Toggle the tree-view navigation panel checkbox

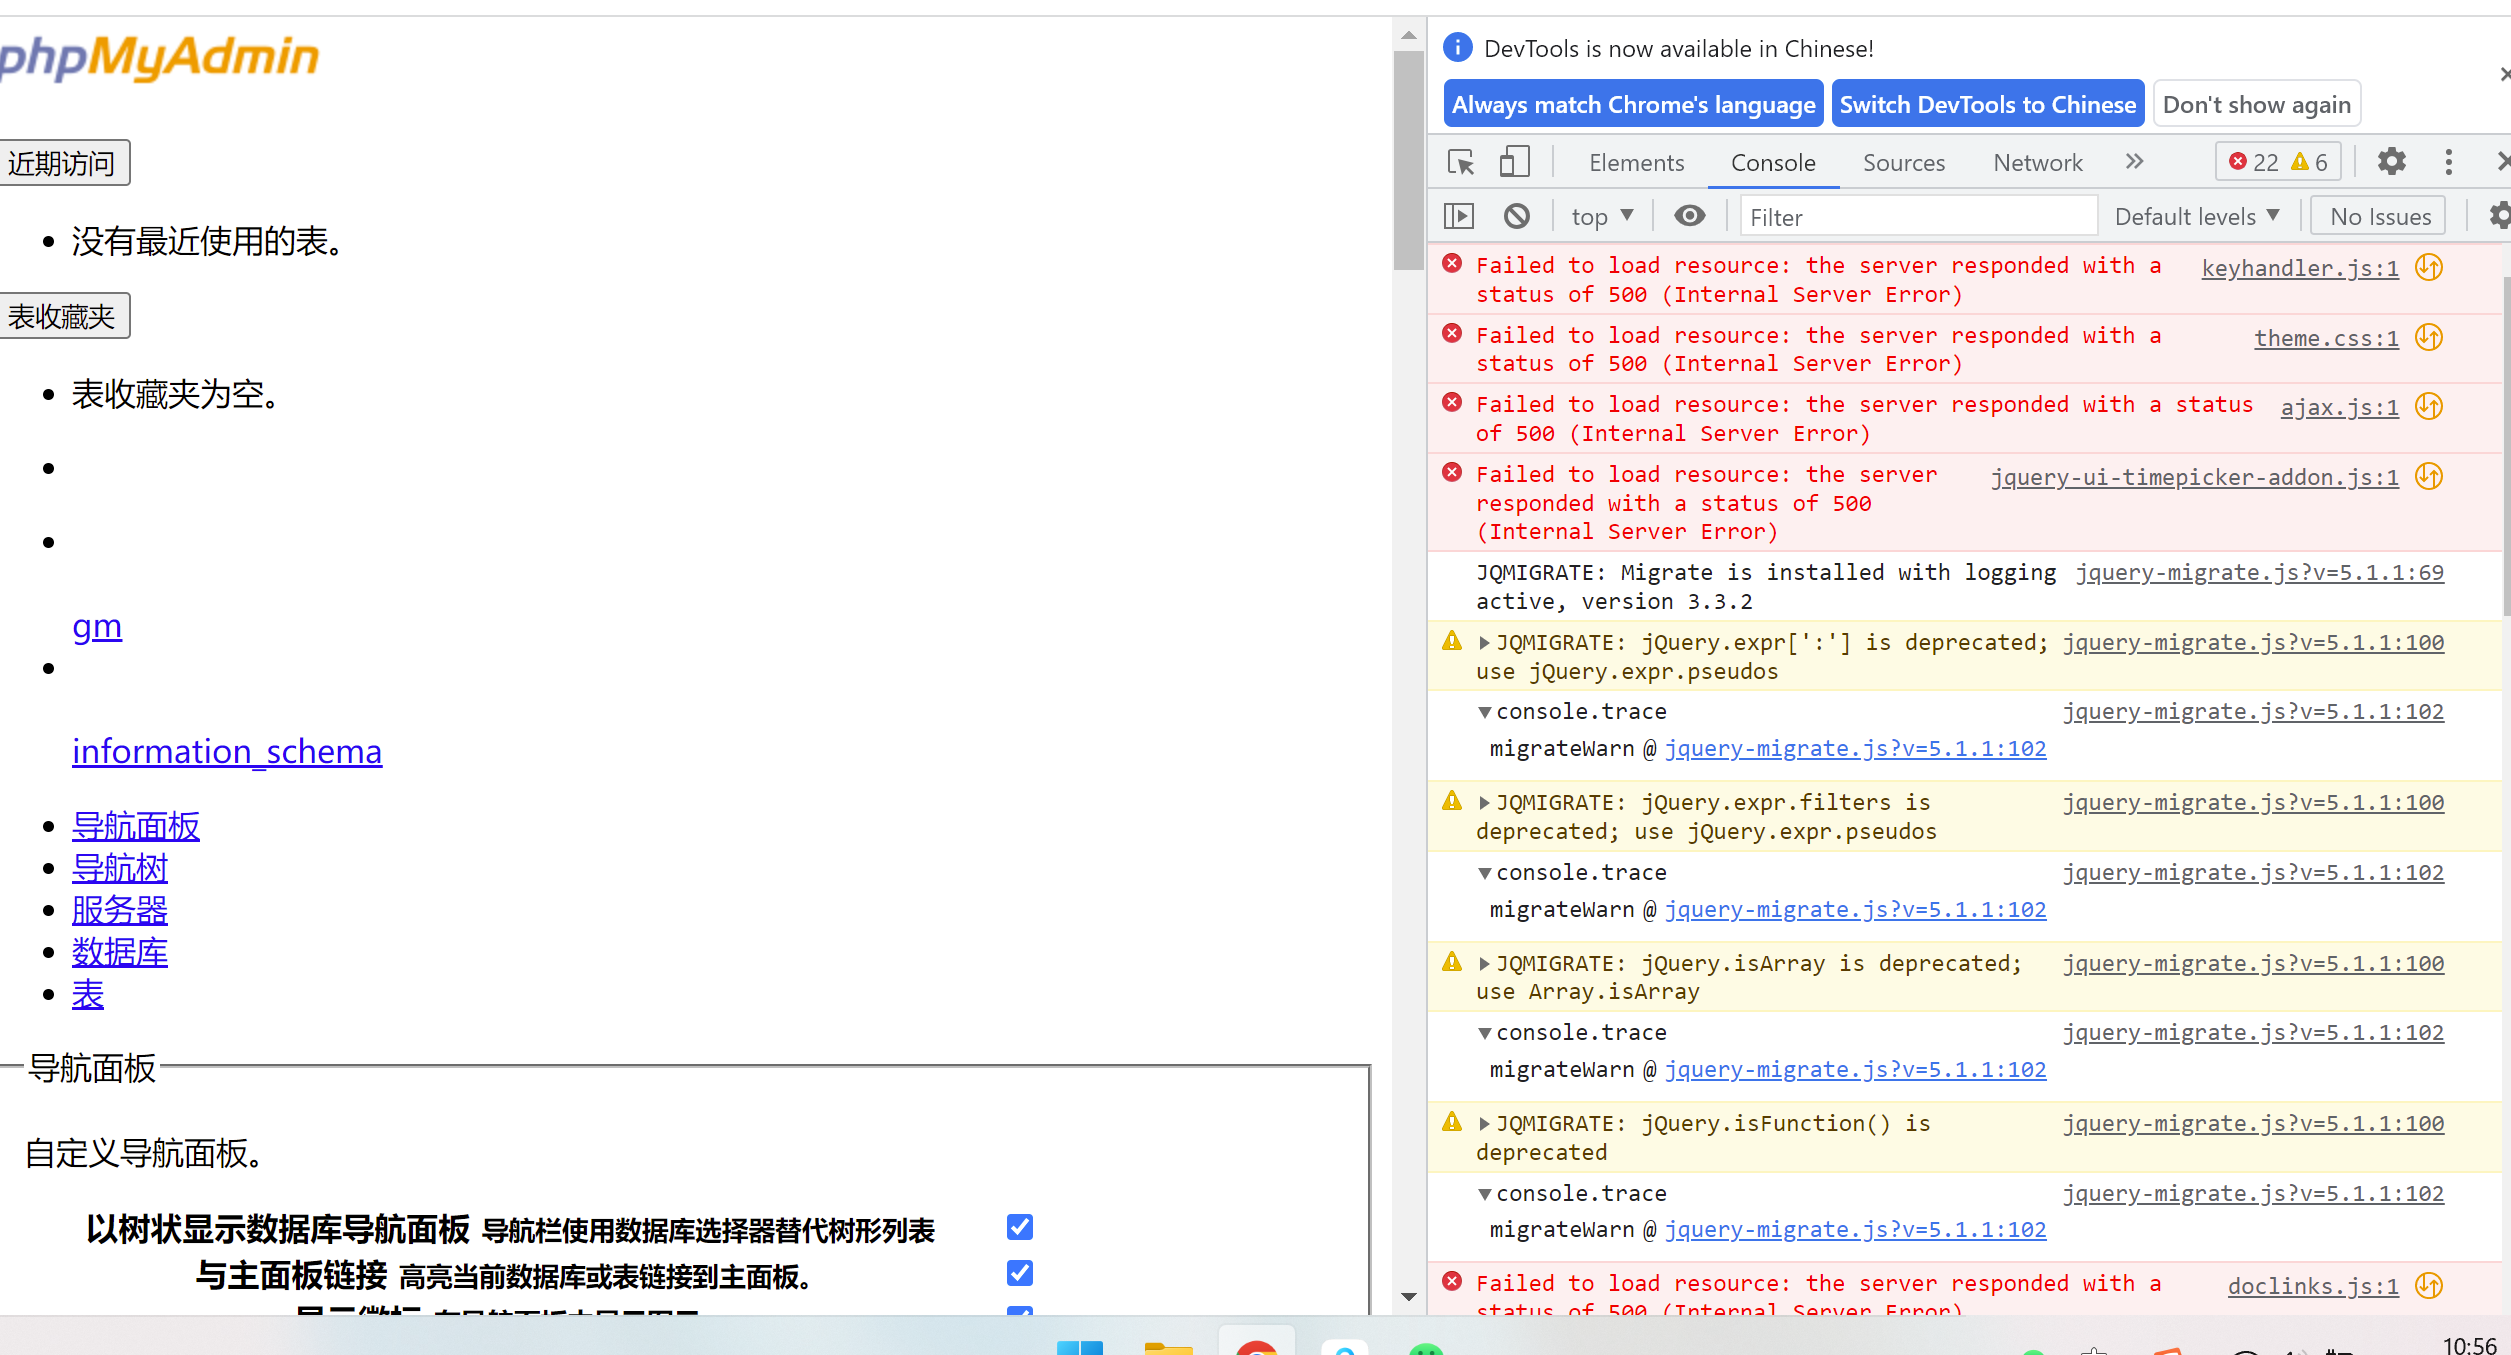tap(1019, 1227)
